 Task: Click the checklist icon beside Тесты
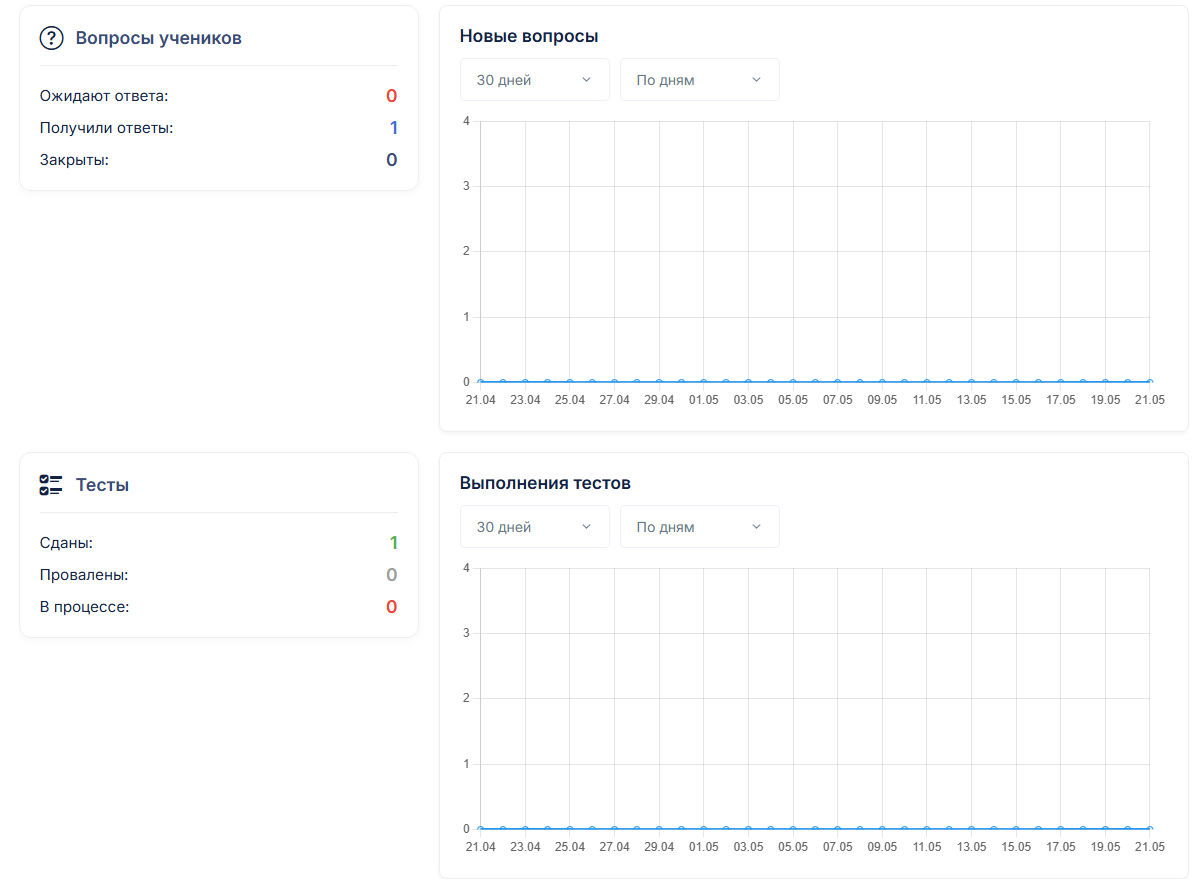click(x=51, y=485)
